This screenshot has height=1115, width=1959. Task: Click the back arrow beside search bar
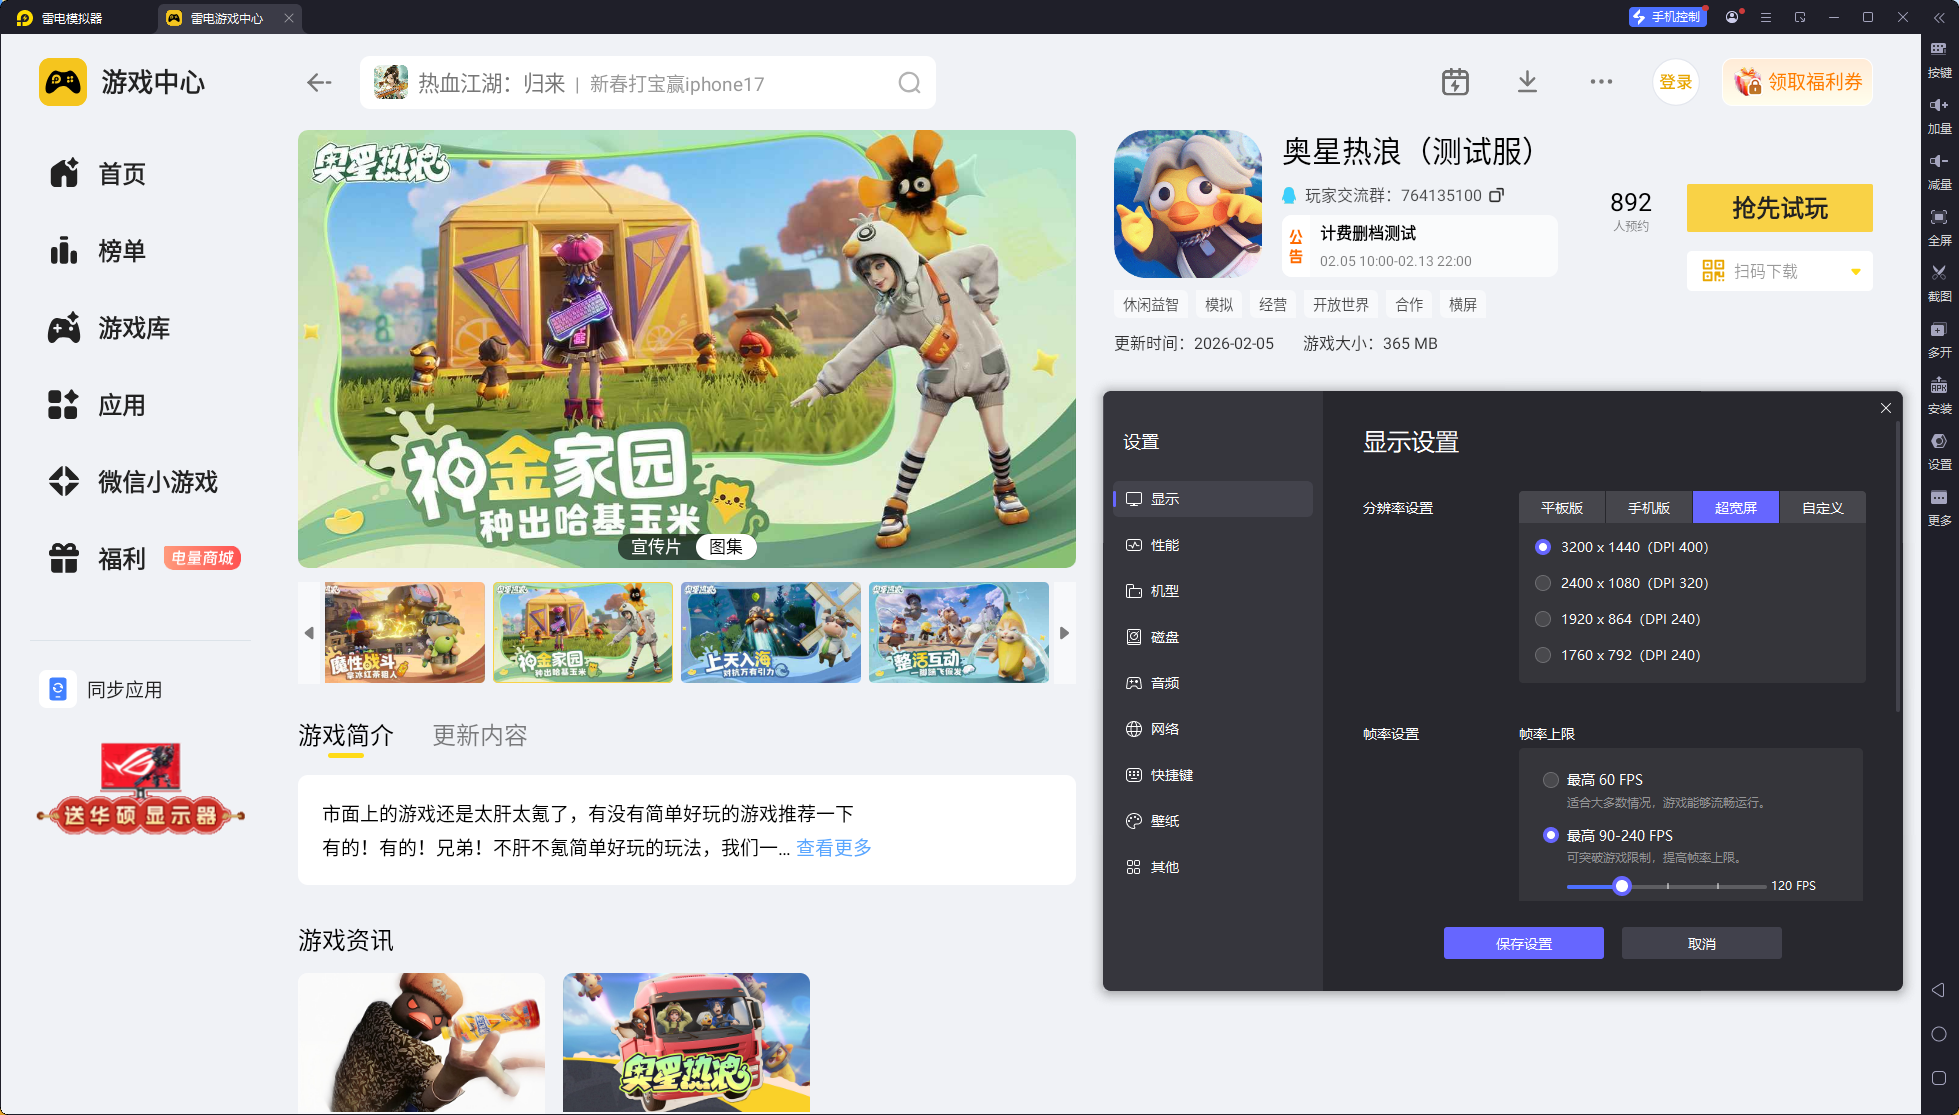point(319,83)
